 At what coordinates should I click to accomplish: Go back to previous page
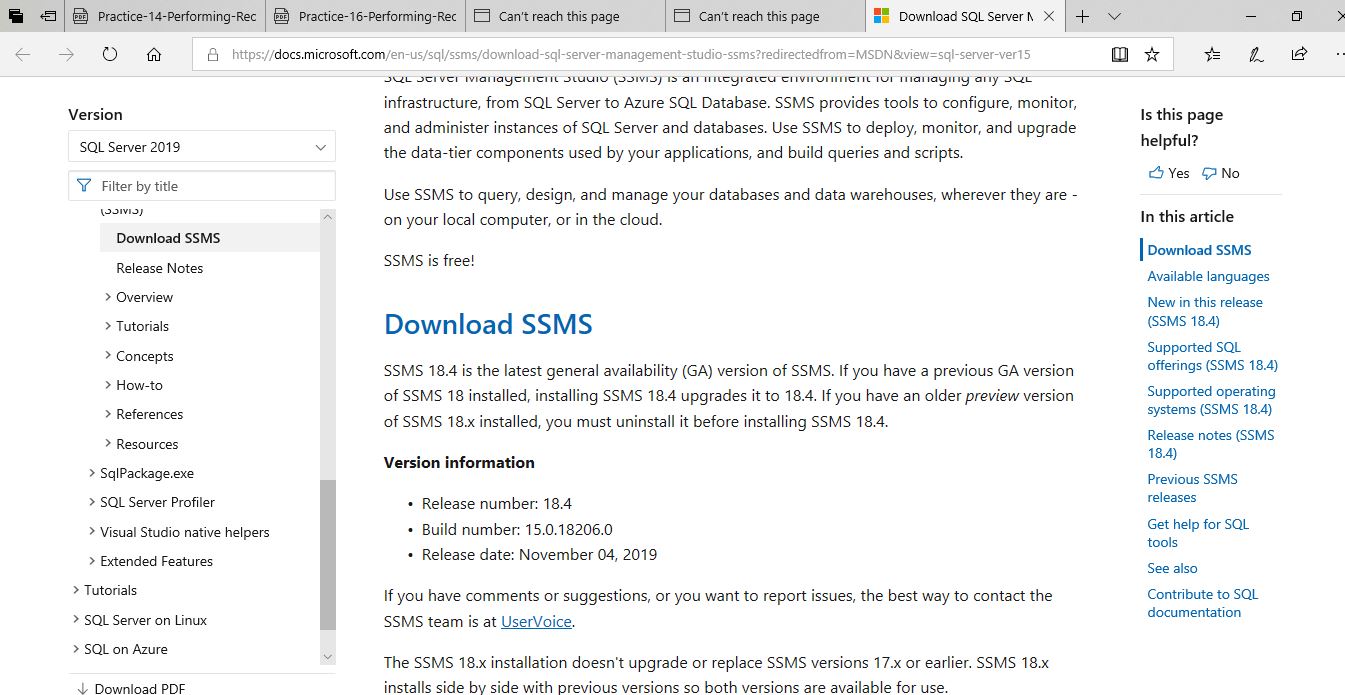(x=22, y=55)
